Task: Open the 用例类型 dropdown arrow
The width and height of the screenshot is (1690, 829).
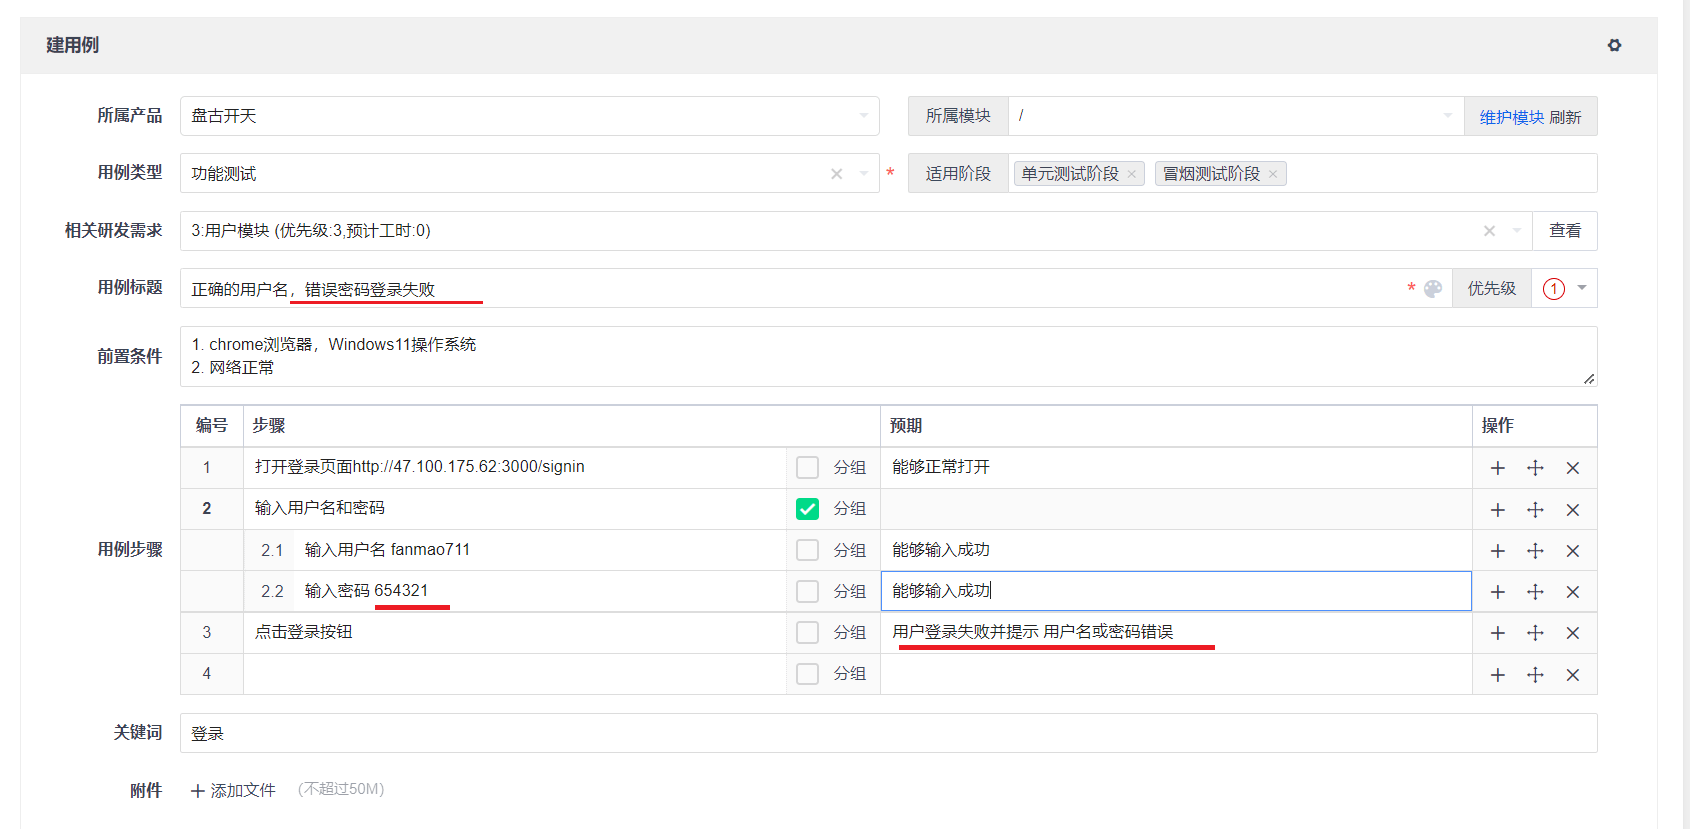Action: pyautogui.click(x=864, y=174)
